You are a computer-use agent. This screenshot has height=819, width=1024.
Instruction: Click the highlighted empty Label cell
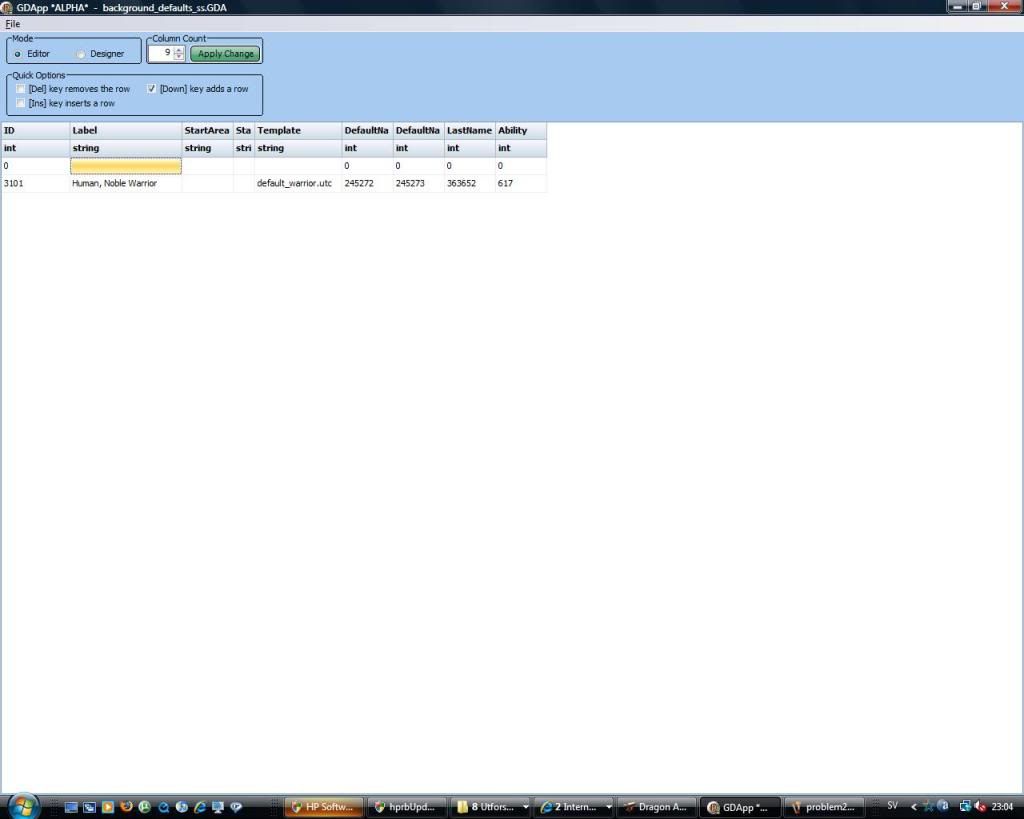[x=125, y=166]
